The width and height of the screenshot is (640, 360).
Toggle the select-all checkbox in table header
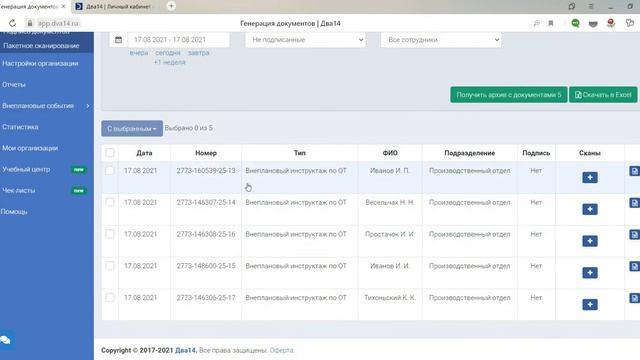110,153
